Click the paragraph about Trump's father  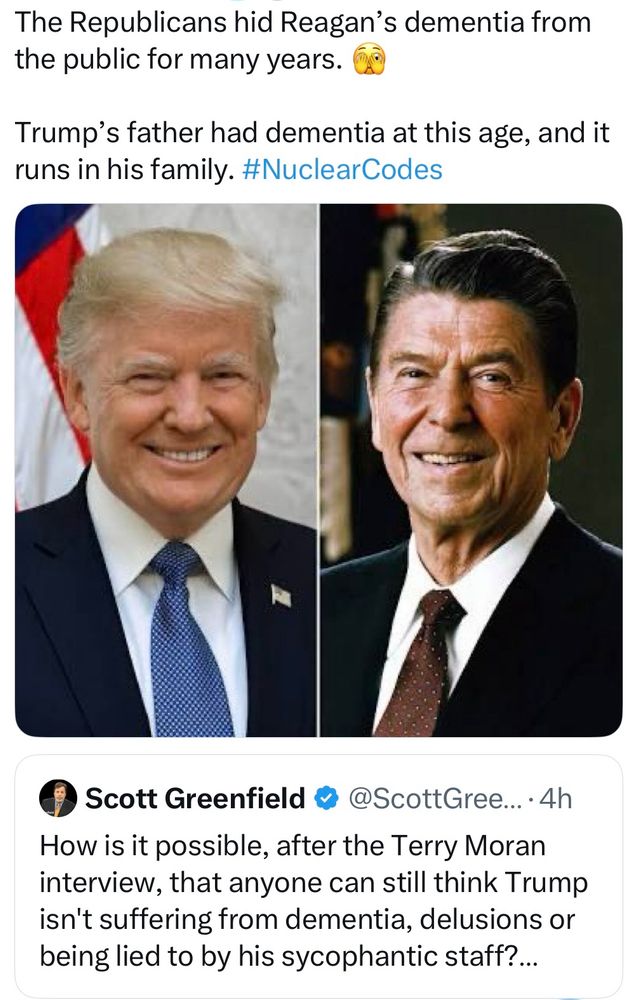click(x=312, y=151)
